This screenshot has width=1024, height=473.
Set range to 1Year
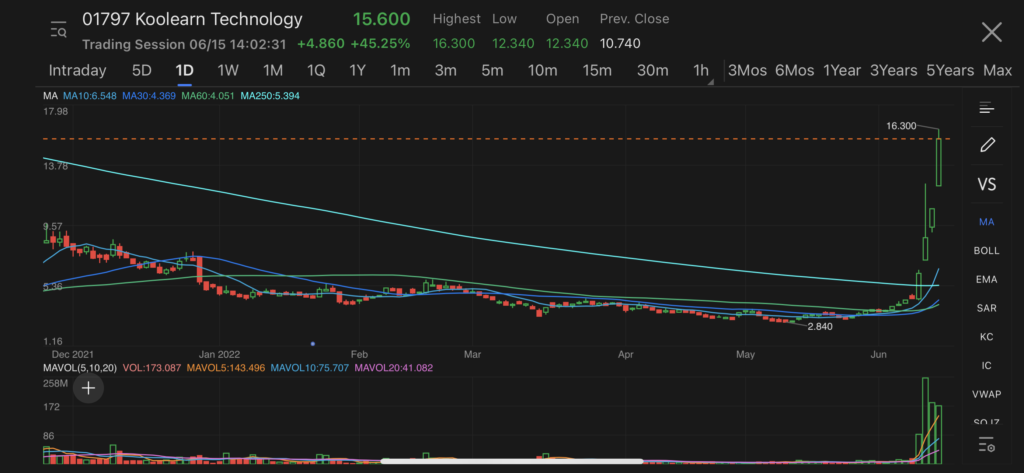click(x=842, y=71)
